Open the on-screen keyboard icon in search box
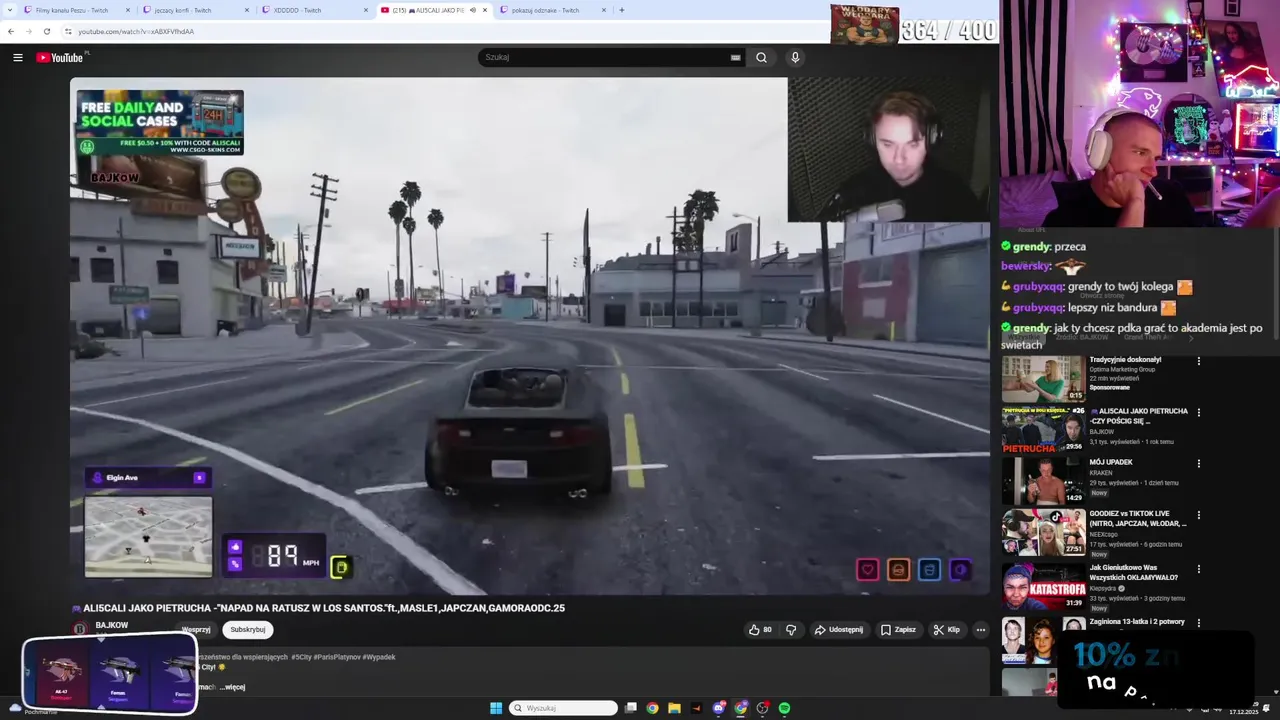The image size is (1280, 720). point(736,57)
